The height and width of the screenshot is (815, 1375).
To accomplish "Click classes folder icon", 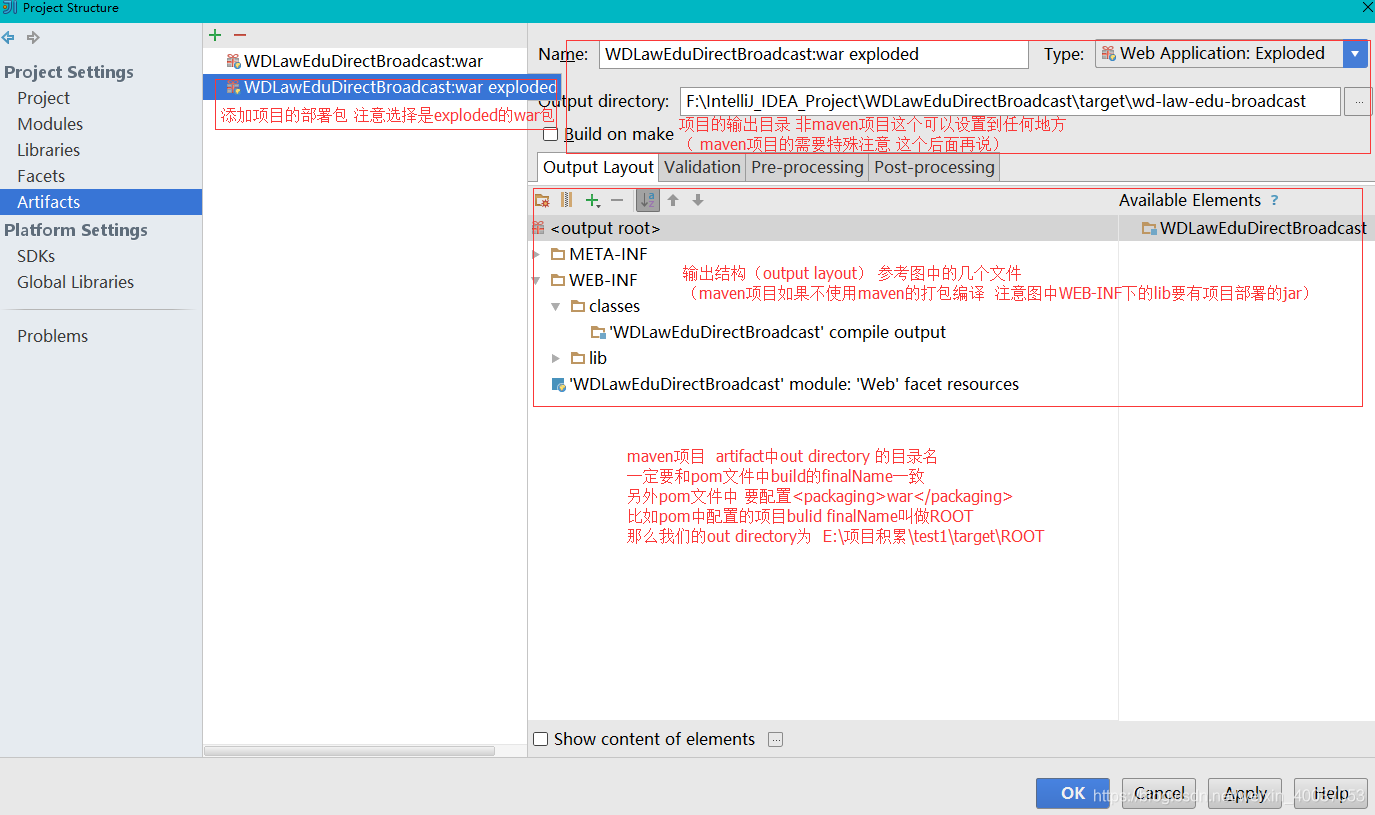I will (x=578, y=306).
